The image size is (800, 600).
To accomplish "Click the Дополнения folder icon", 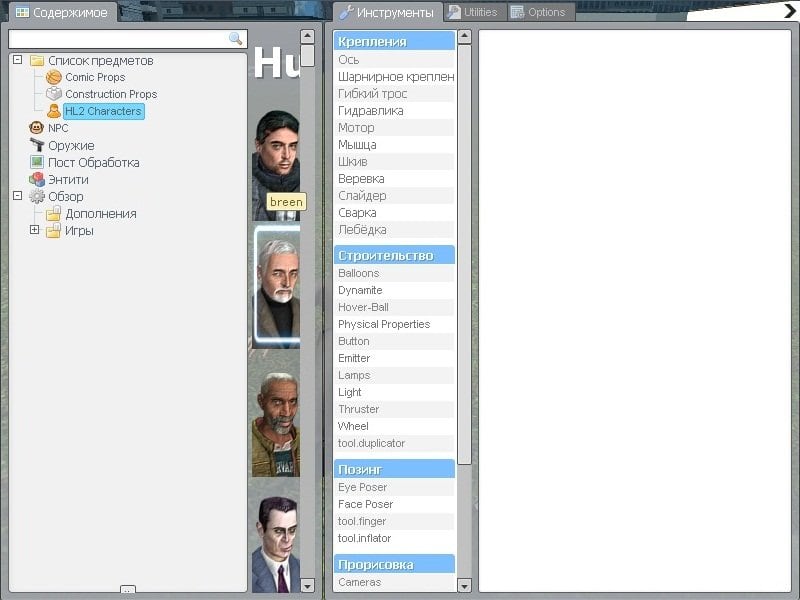I will click(54, 213).
